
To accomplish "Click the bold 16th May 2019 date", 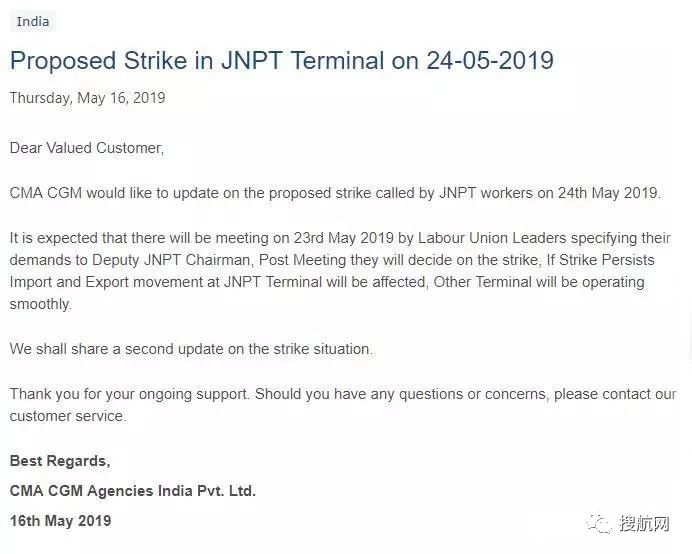I will [60, 521].
